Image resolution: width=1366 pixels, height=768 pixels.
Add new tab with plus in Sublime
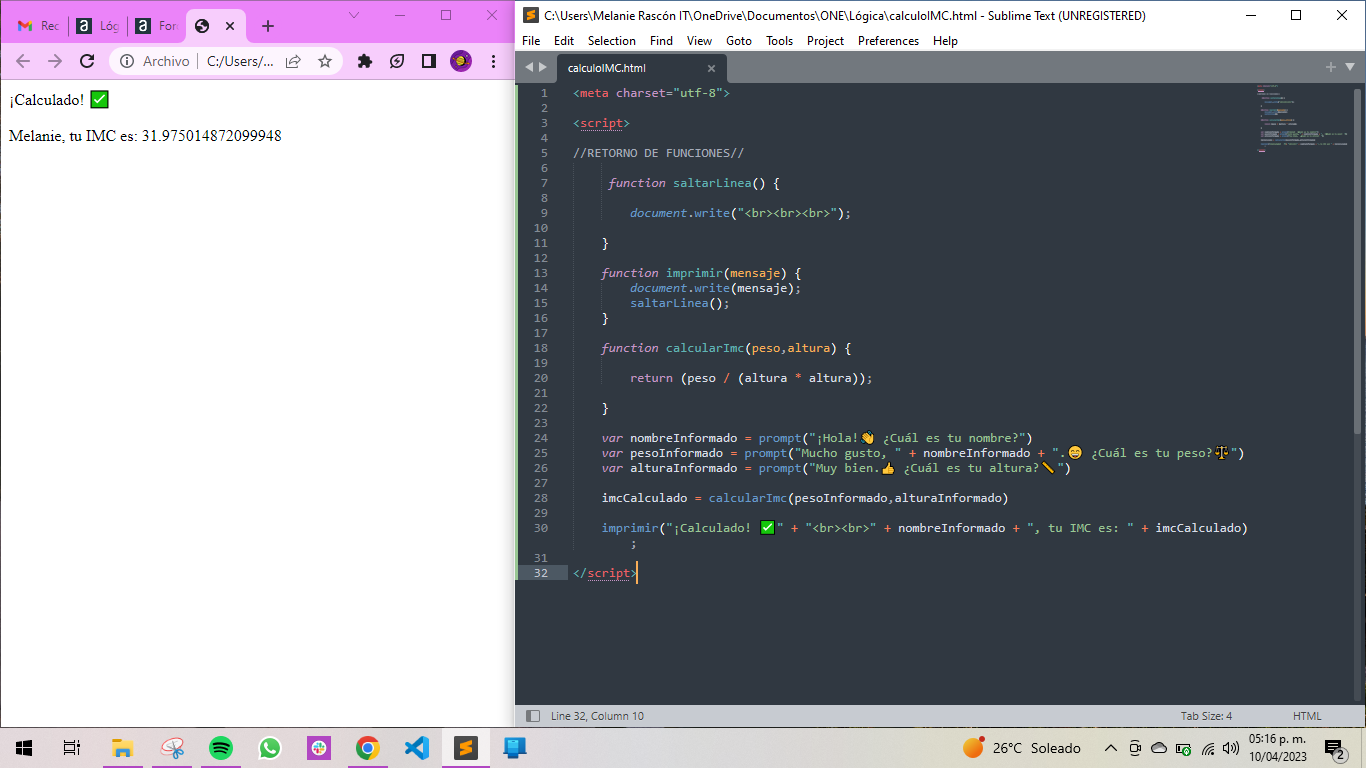coord(1331,67)
